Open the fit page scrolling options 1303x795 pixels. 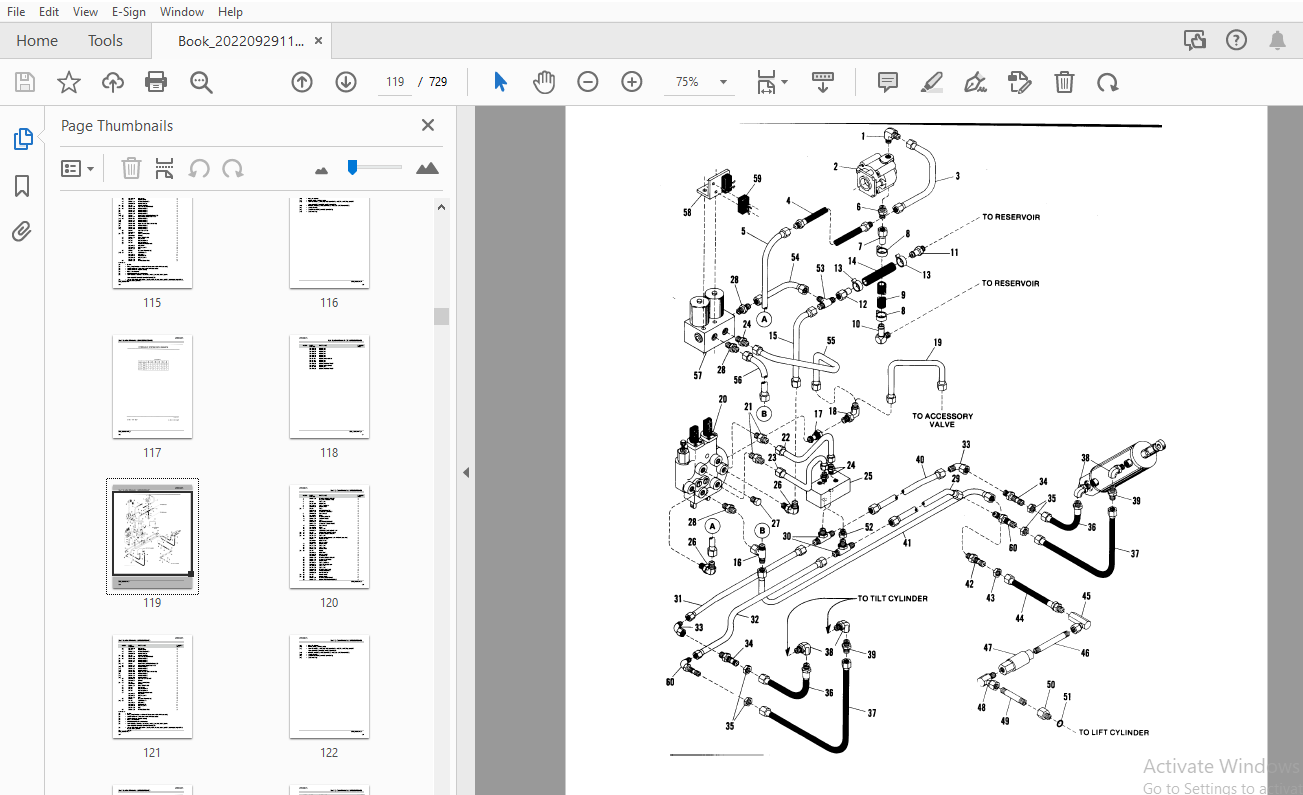772,82
